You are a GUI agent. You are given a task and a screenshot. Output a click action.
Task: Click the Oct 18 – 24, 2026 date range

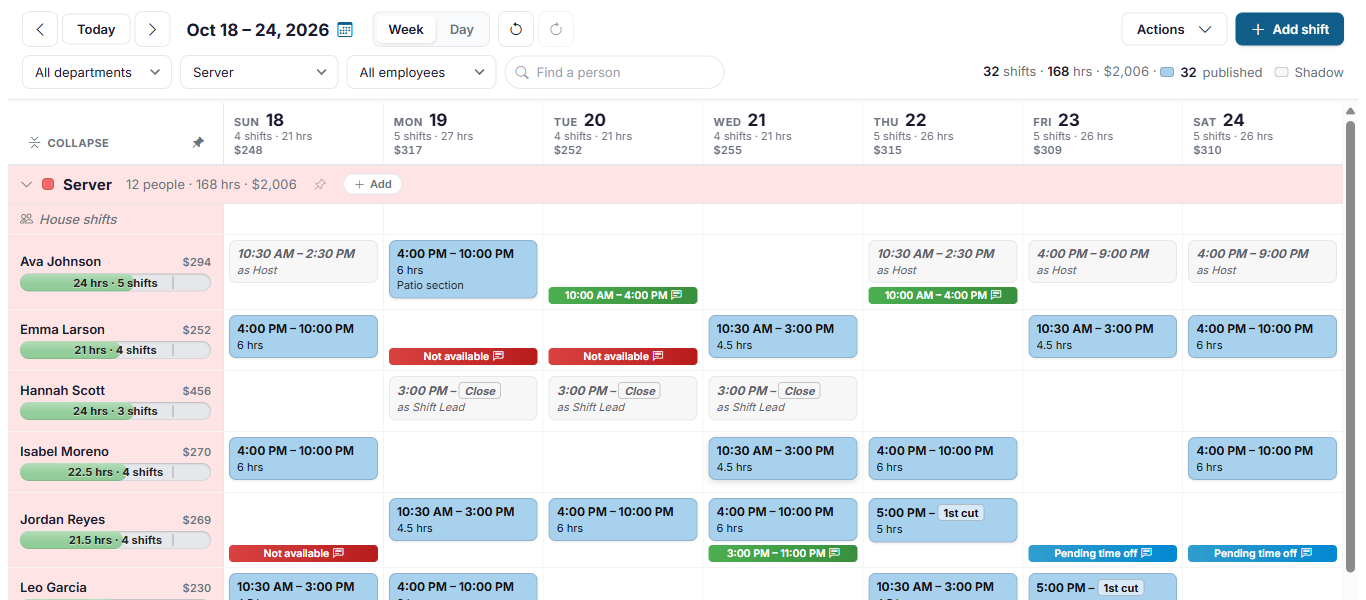(x=258, y=30)
